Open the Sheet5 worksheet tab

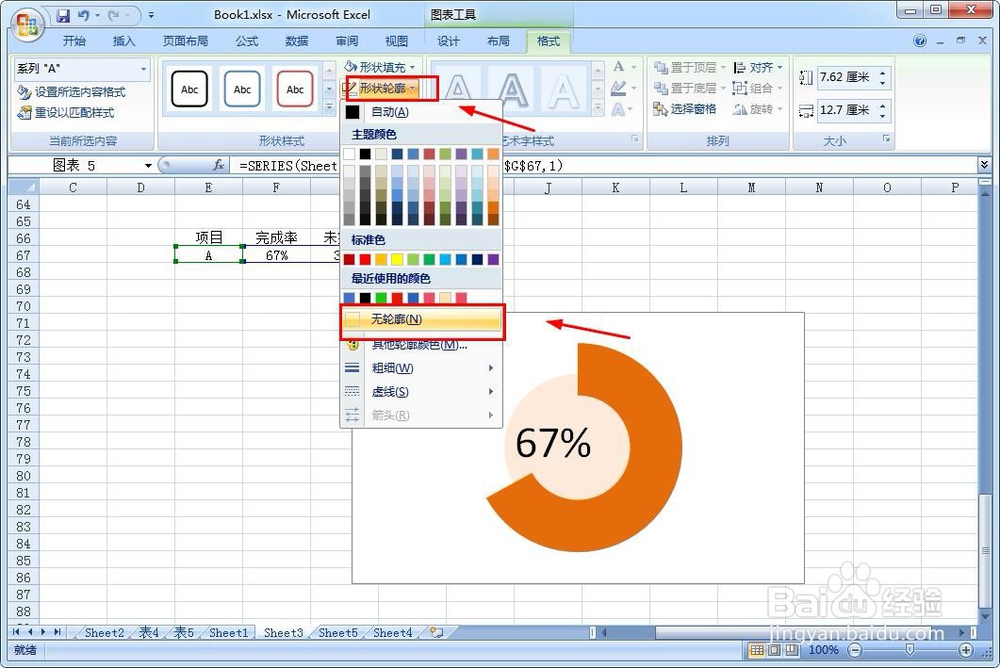coord(338,633)
